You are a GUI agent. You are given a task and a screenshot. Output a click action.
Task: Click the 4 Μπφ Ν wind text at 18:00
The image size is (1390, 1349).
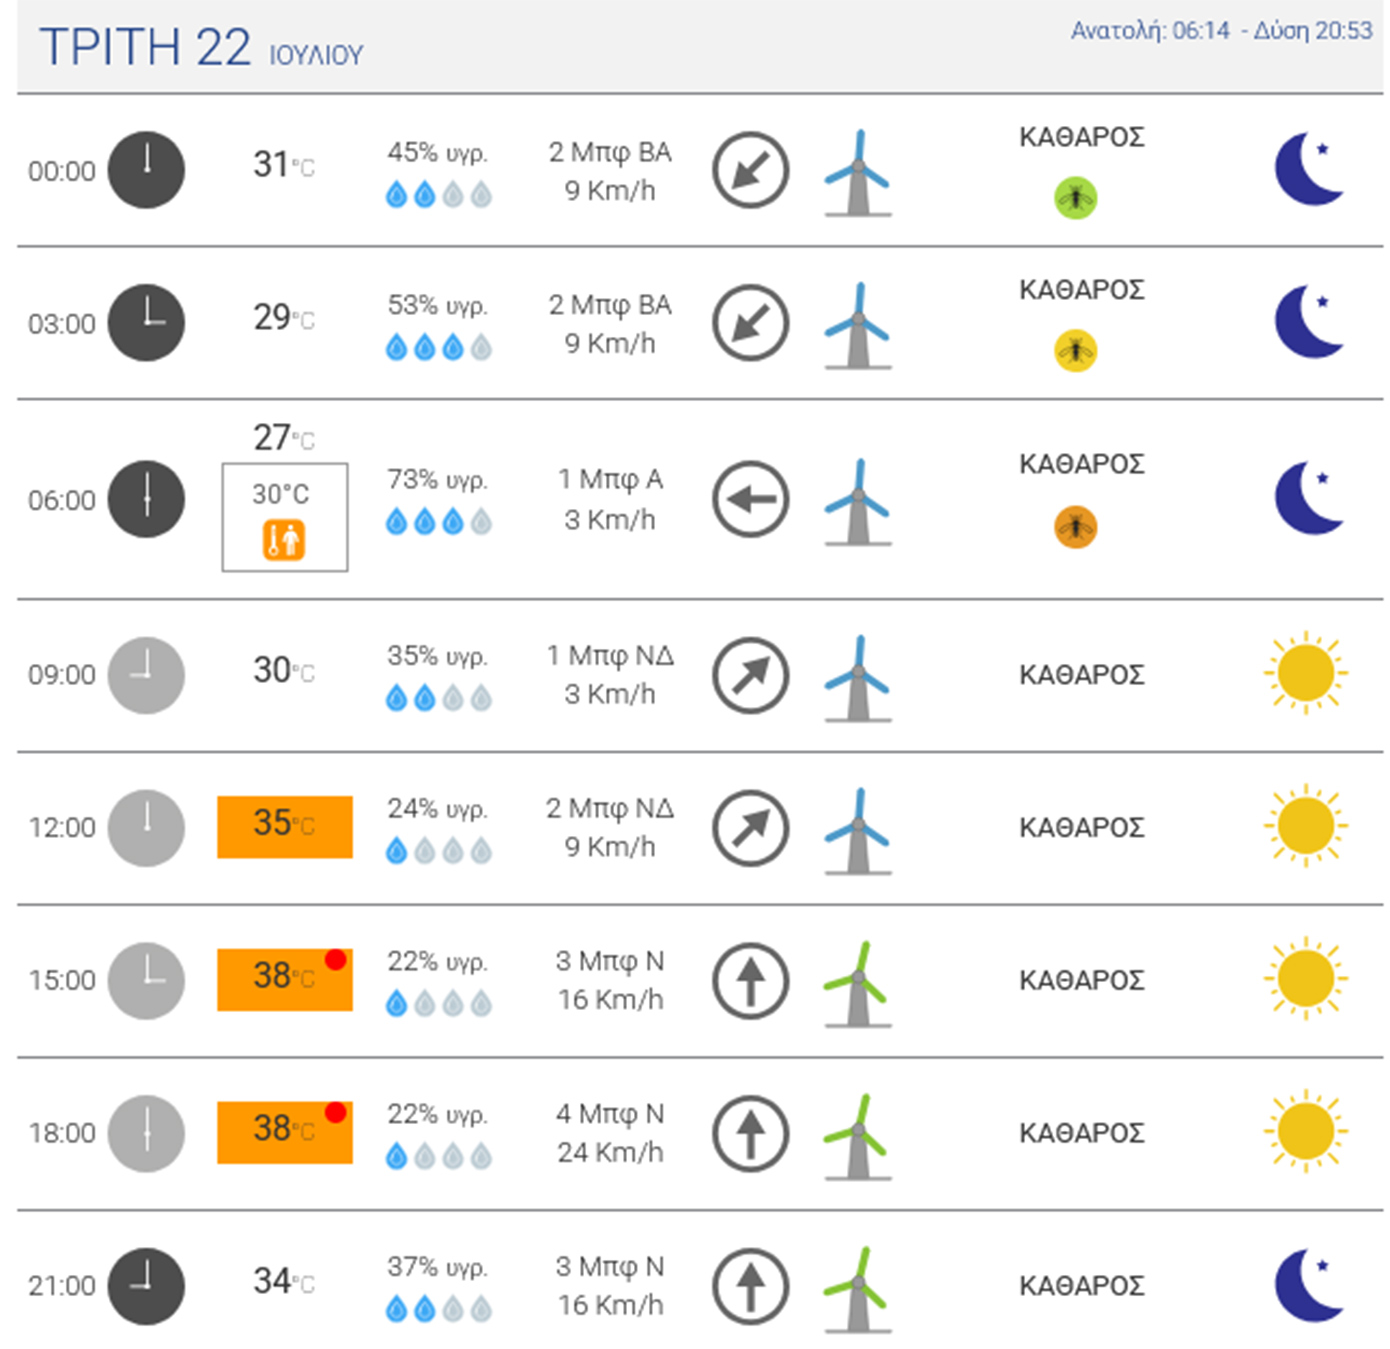609,1113
